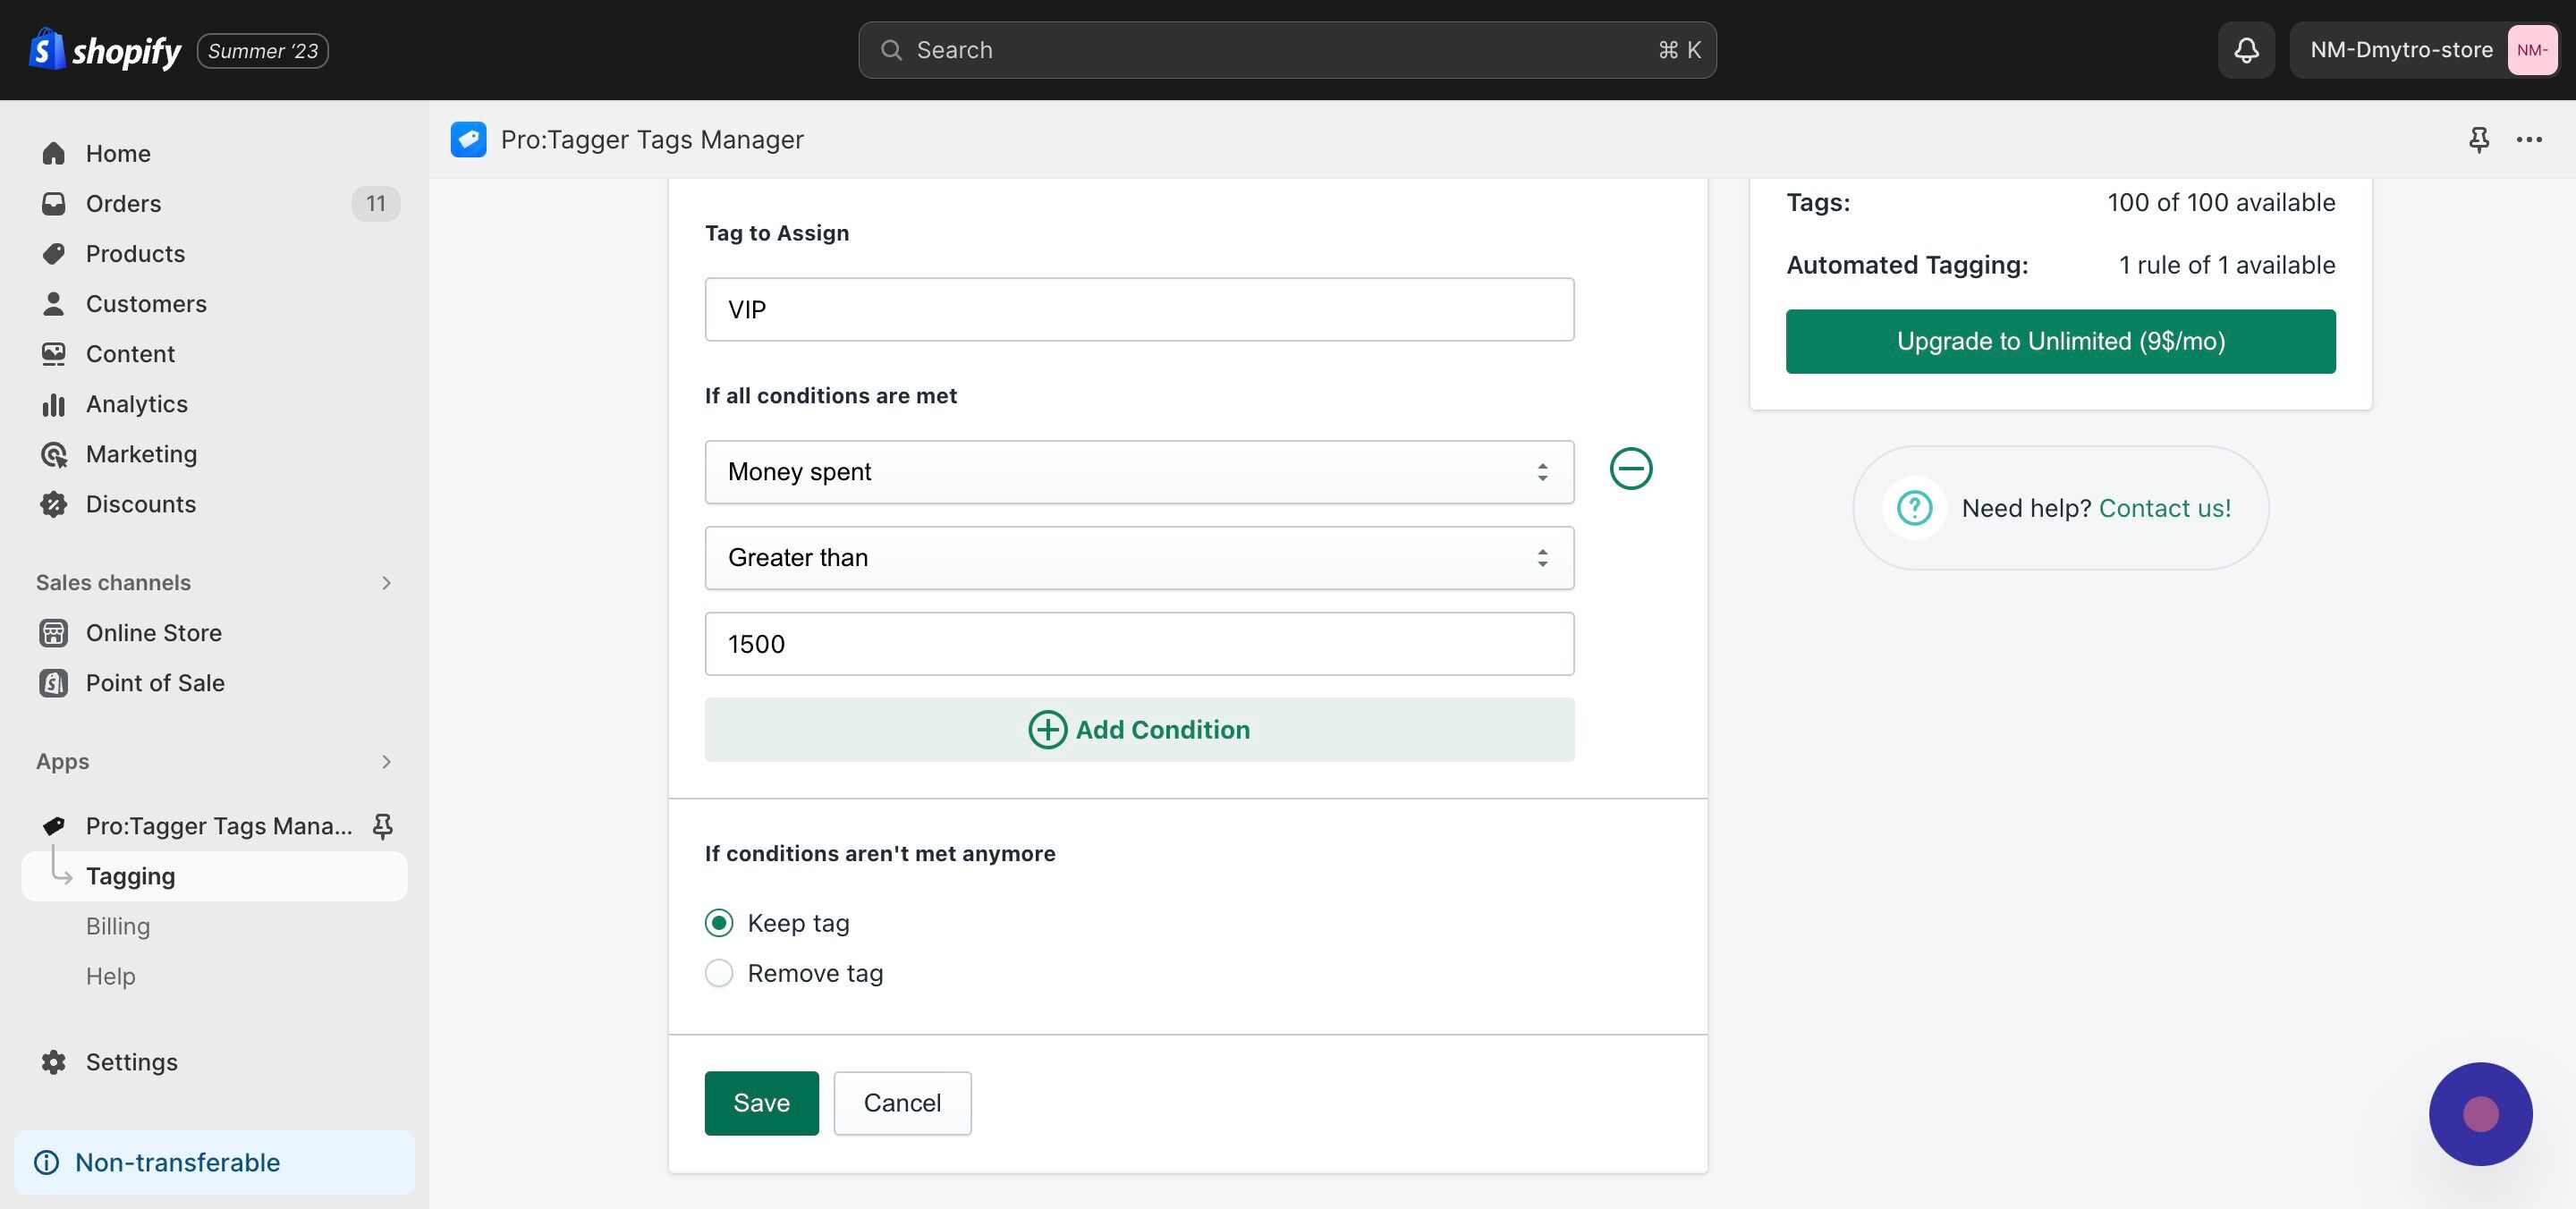Expand the Apps section

[x=386, y=762]
